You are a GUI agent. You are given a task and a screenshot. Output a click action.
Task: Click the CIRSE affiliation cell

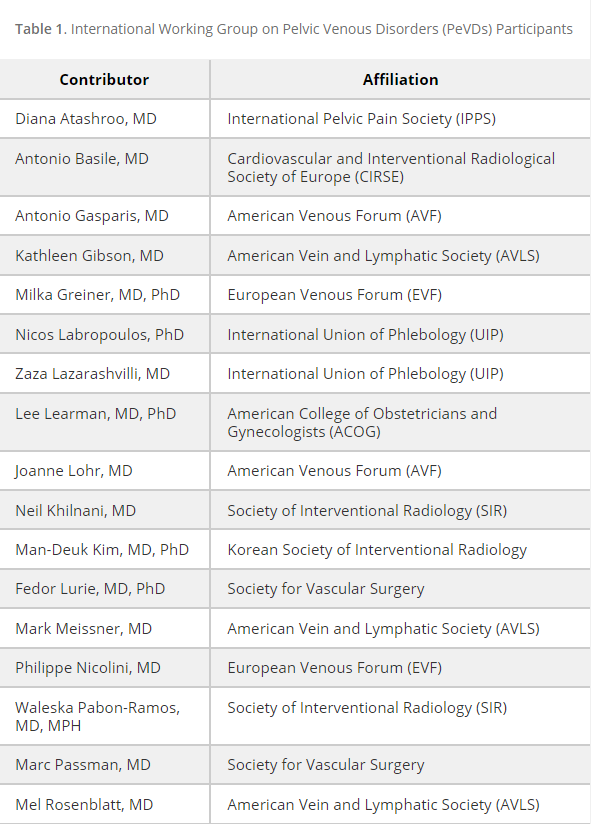[x=400, y=168]
